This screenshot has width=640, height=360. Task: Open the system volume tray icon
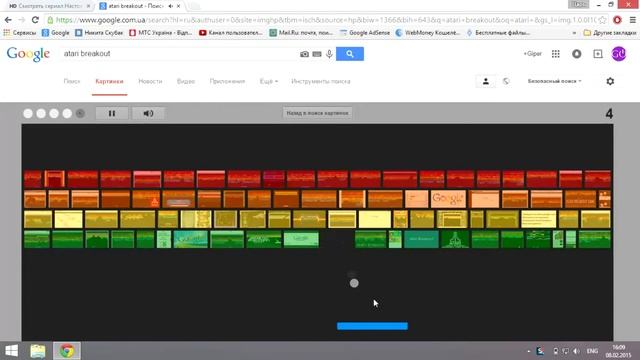coord(576,351)
